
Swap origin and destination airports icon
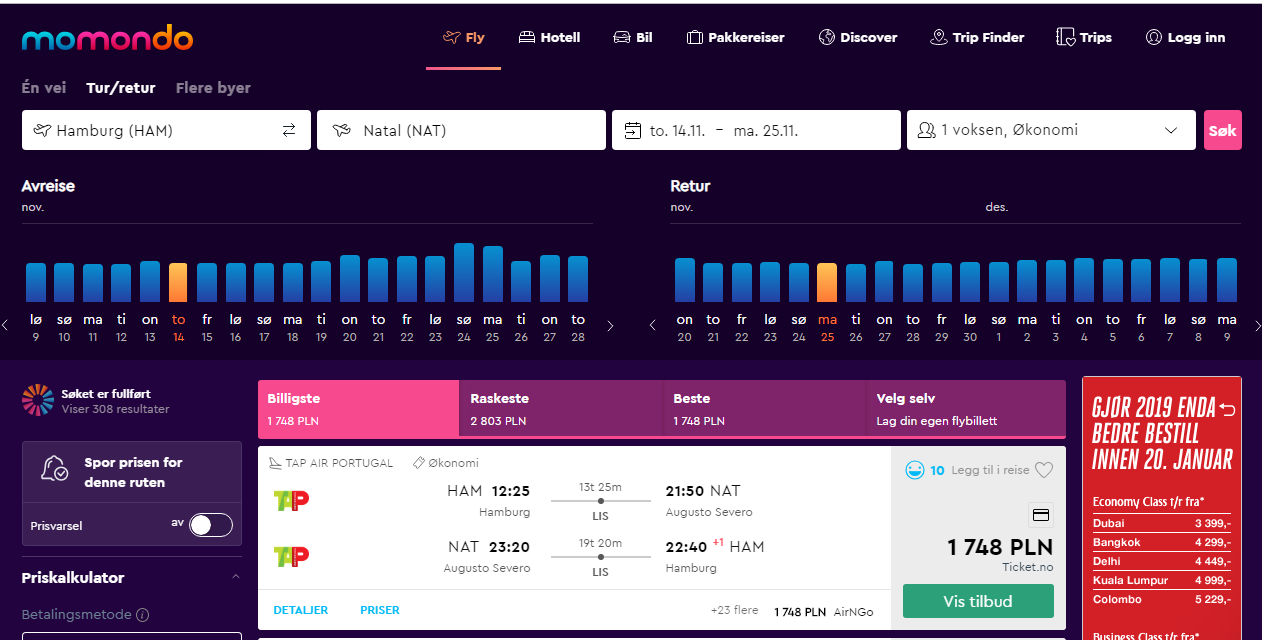[x=289, y=130]
